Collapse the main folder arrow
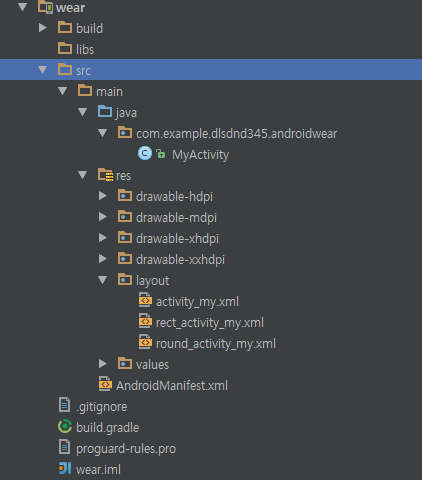The height and width of the screenshot is (480, 422). coord(62,91)
